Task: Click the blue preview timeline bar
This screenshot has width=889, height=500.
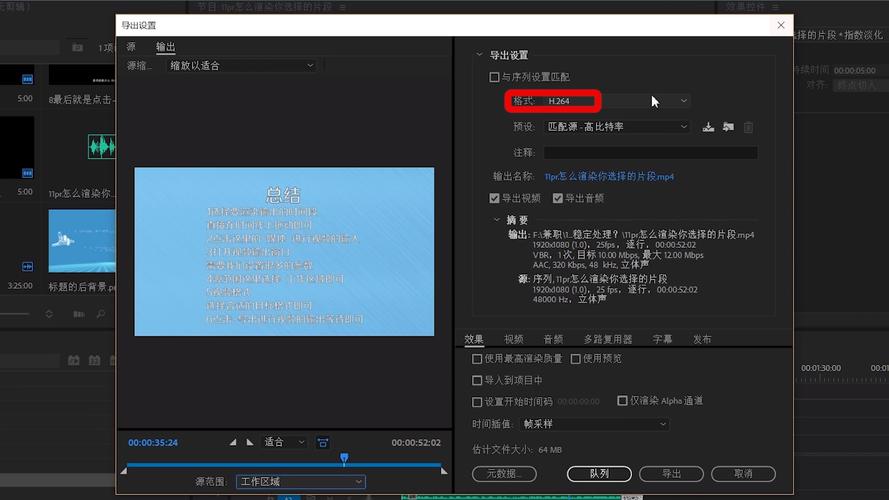Action: [x=283, y=465]
